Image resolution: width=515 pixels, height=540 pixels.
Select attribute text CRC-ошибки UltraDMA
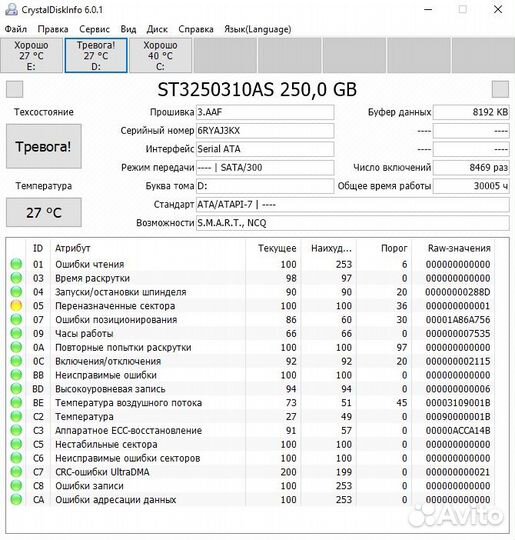pyautogui.click(x=102, y=472)
